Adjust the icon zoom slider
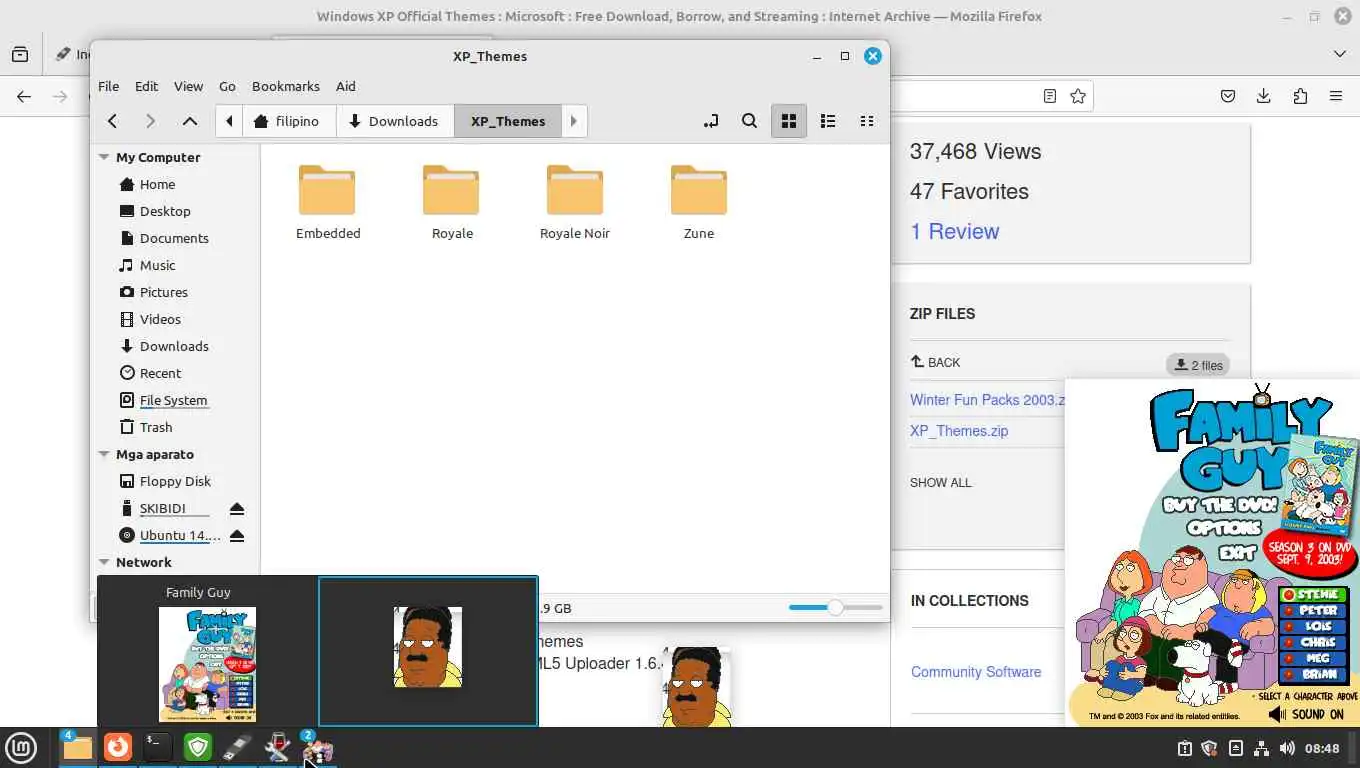The image size is (1360, 768). click(x=835, y=607)
